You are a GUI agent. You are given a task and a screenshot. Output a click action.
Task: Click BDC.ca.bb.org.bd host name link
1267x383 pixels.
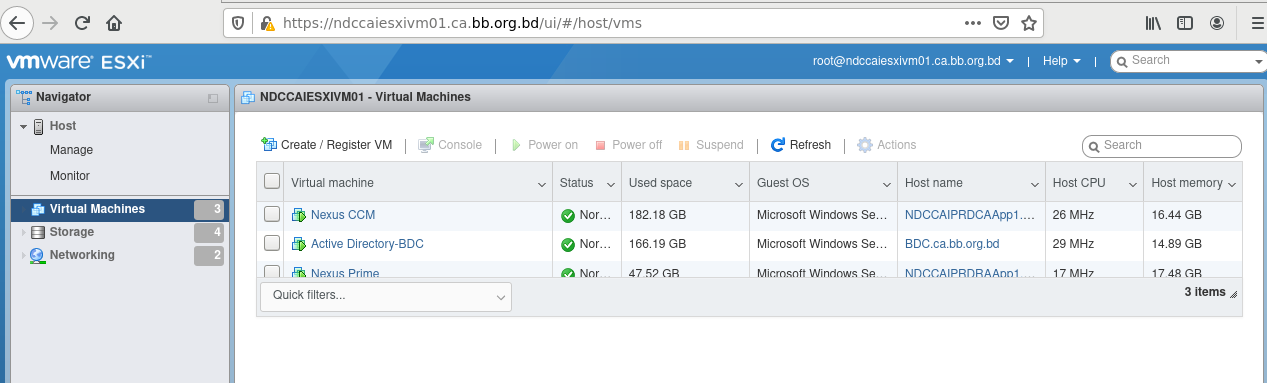[952, 244]
